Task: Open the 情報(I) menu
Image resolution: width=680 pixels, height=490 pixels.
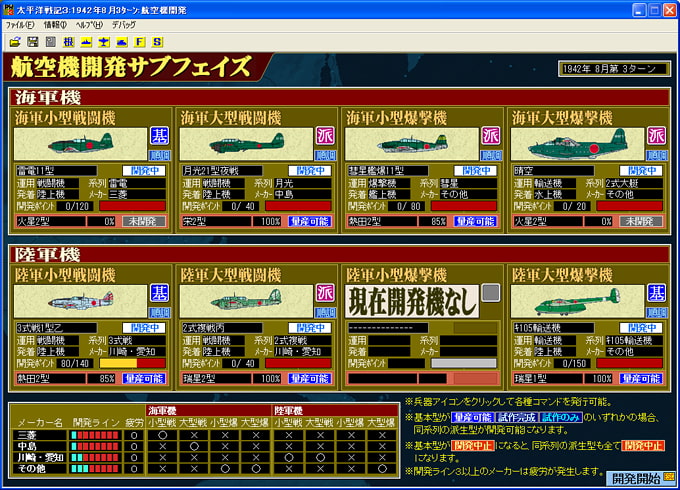Action: pyautogui.click(x=55, y=25)
